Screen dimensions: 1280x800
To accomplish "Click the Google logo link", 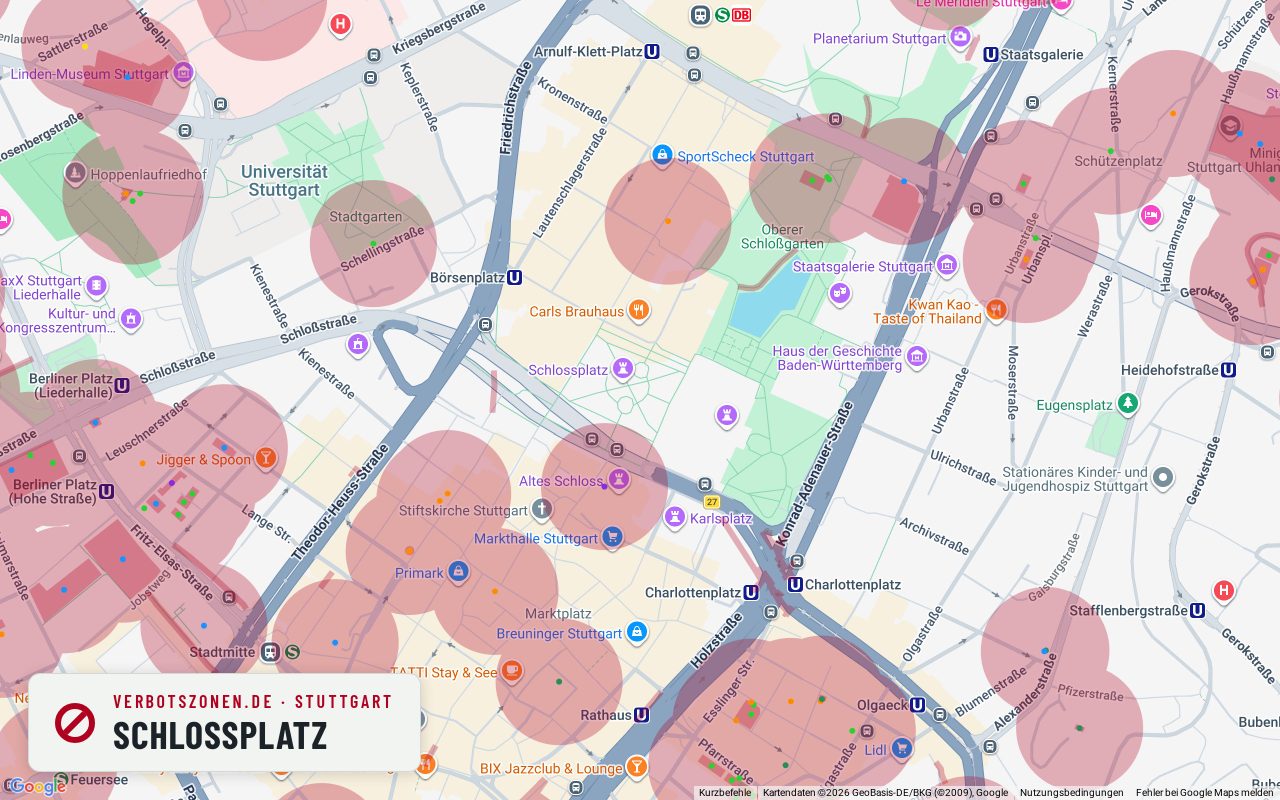I will tap(37, 787).
